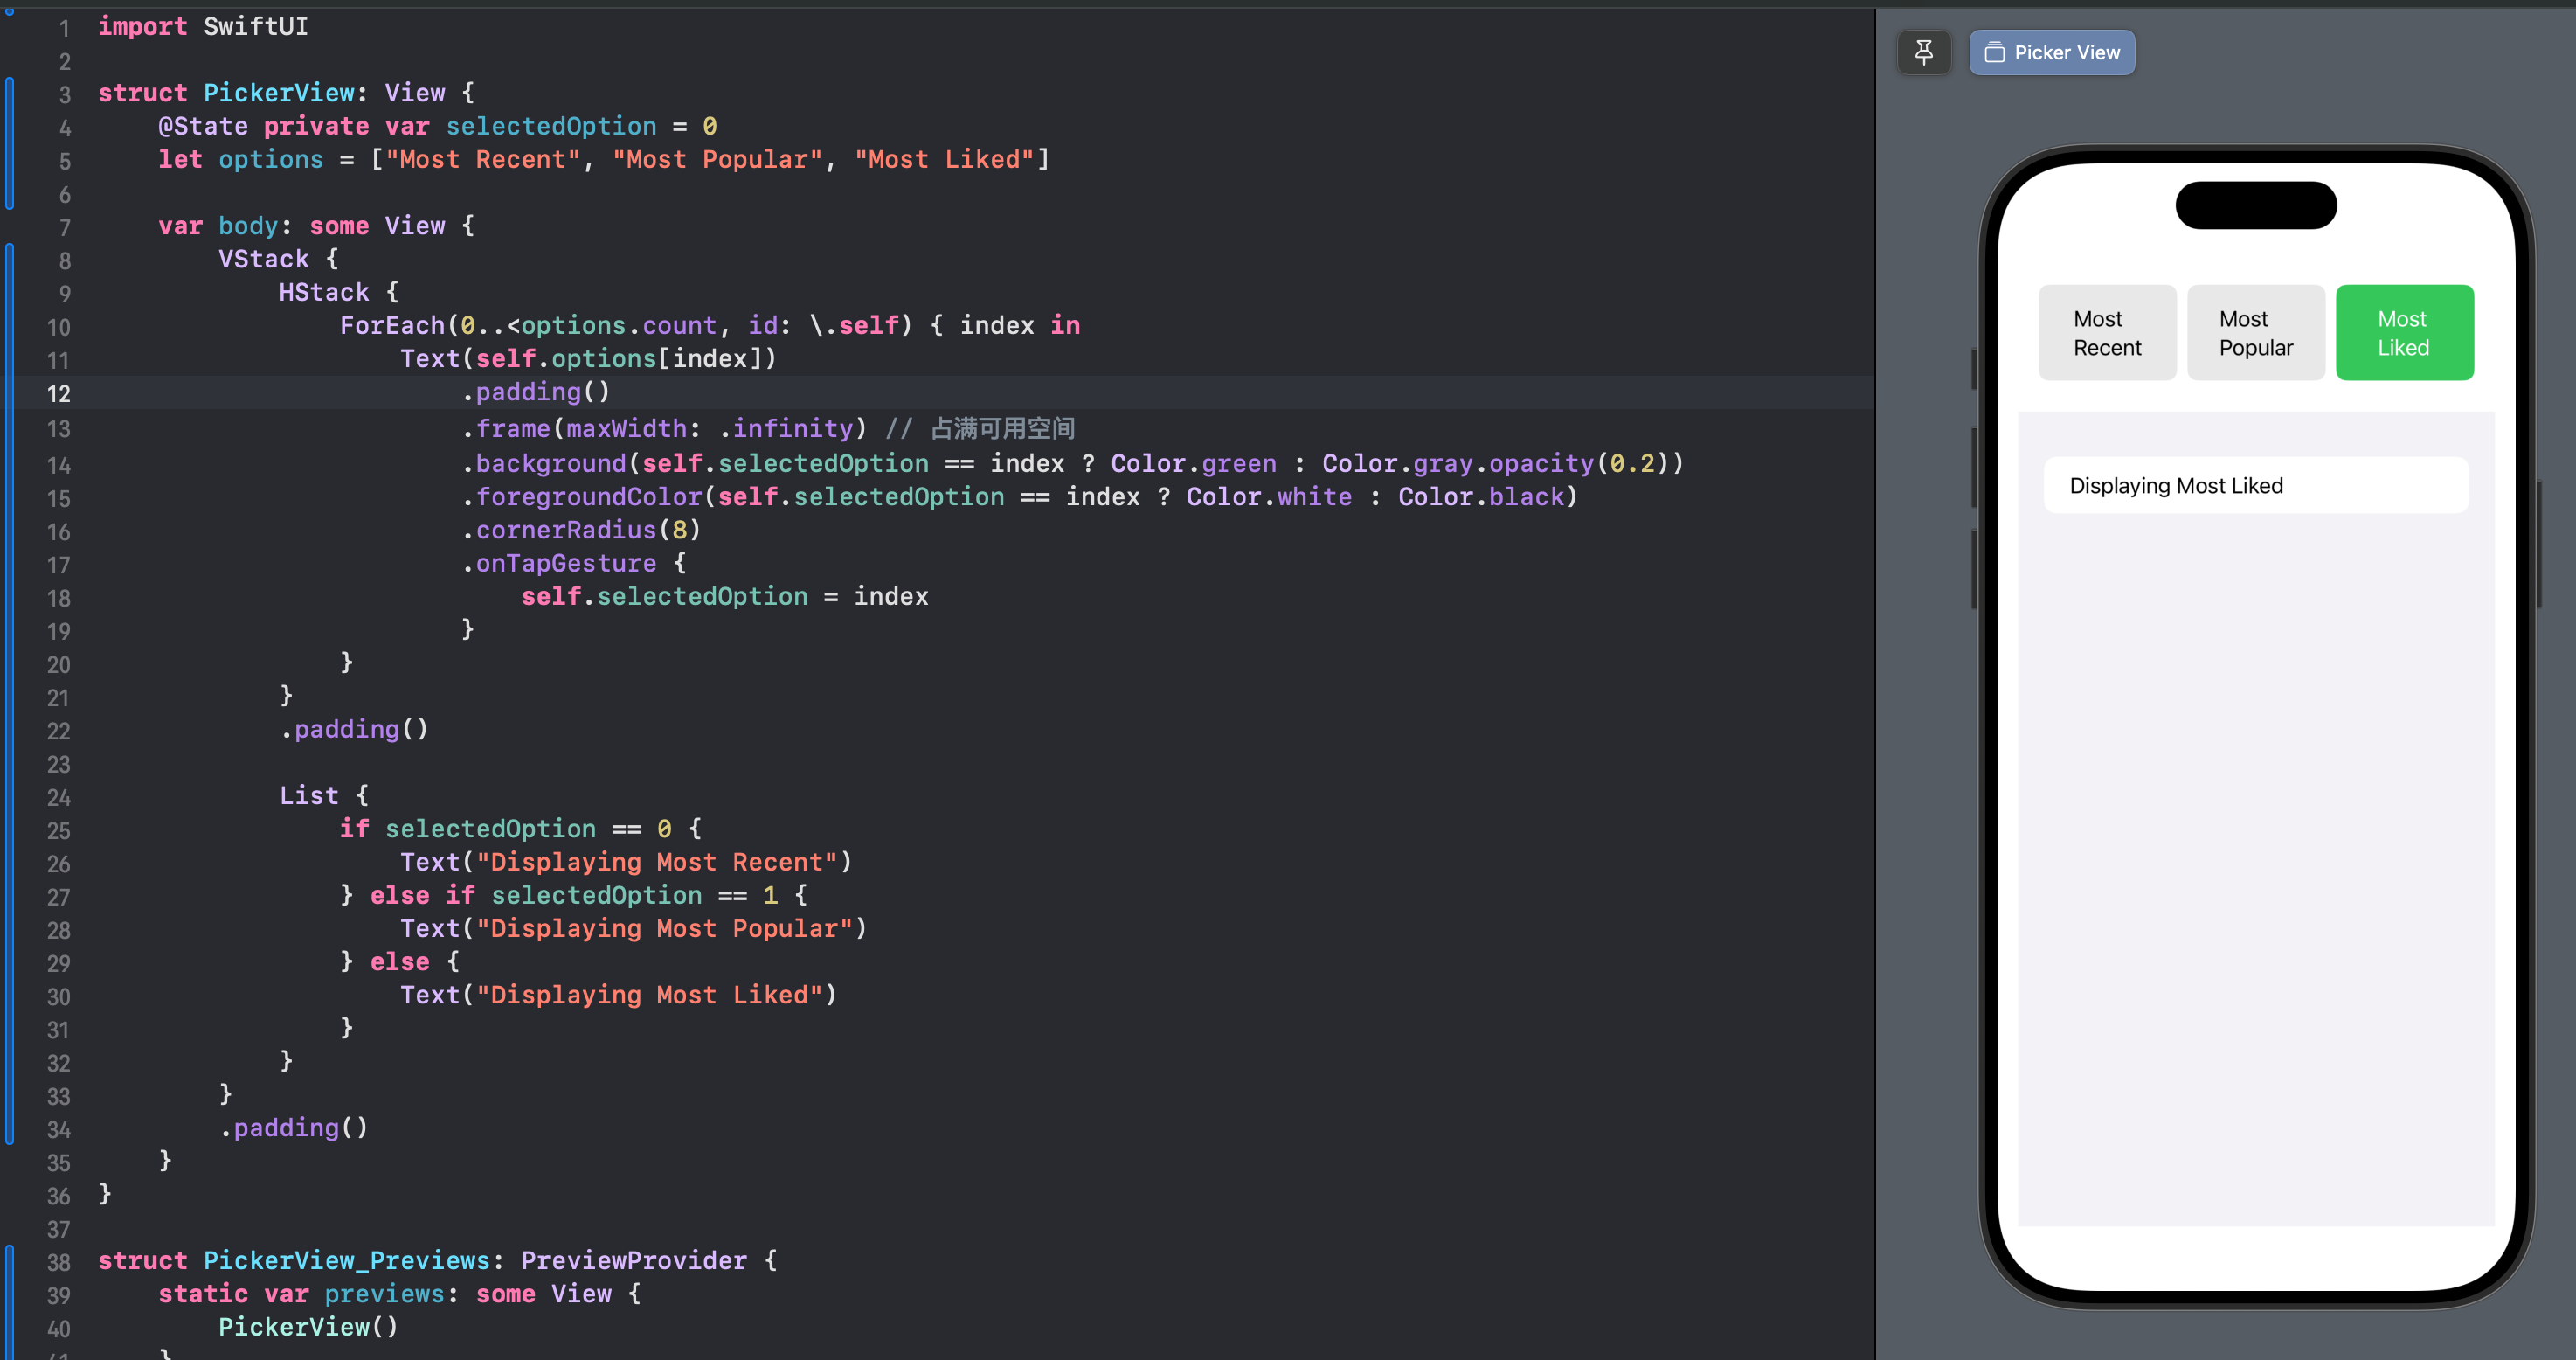Click the selectedOption state variable declaration
This screenshot has height=1360, width=2576.
[x=437, y=126]
